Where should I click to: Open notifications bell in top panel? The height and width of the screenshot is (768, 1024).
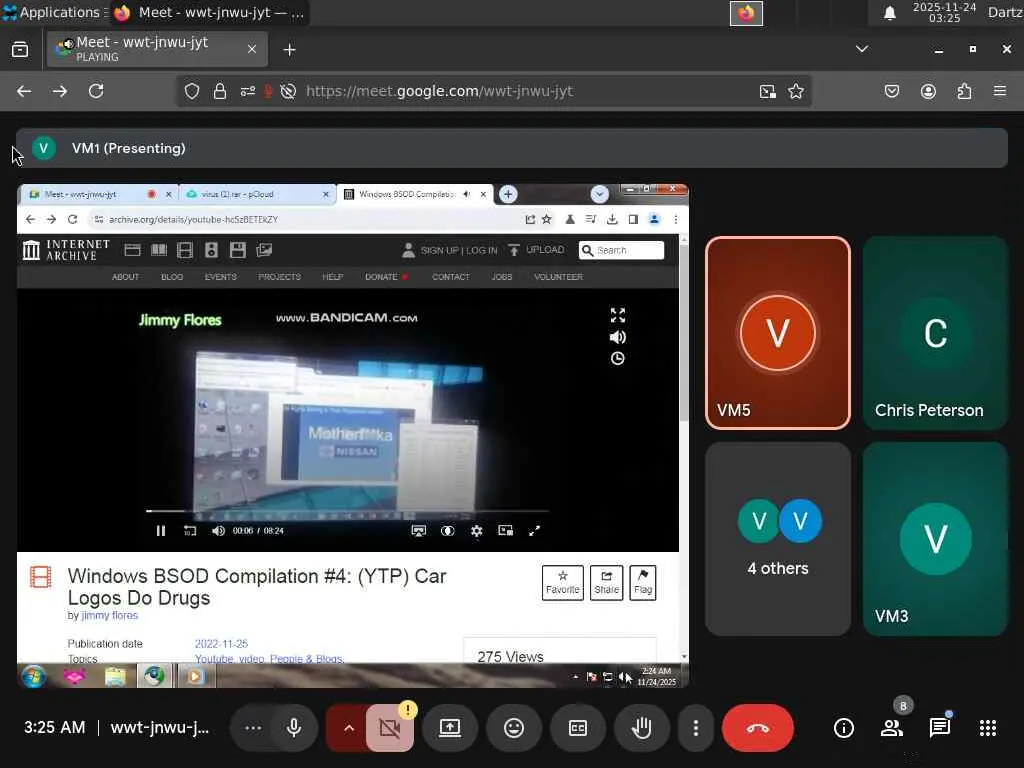pyautogui.click(x=889, y=13)
